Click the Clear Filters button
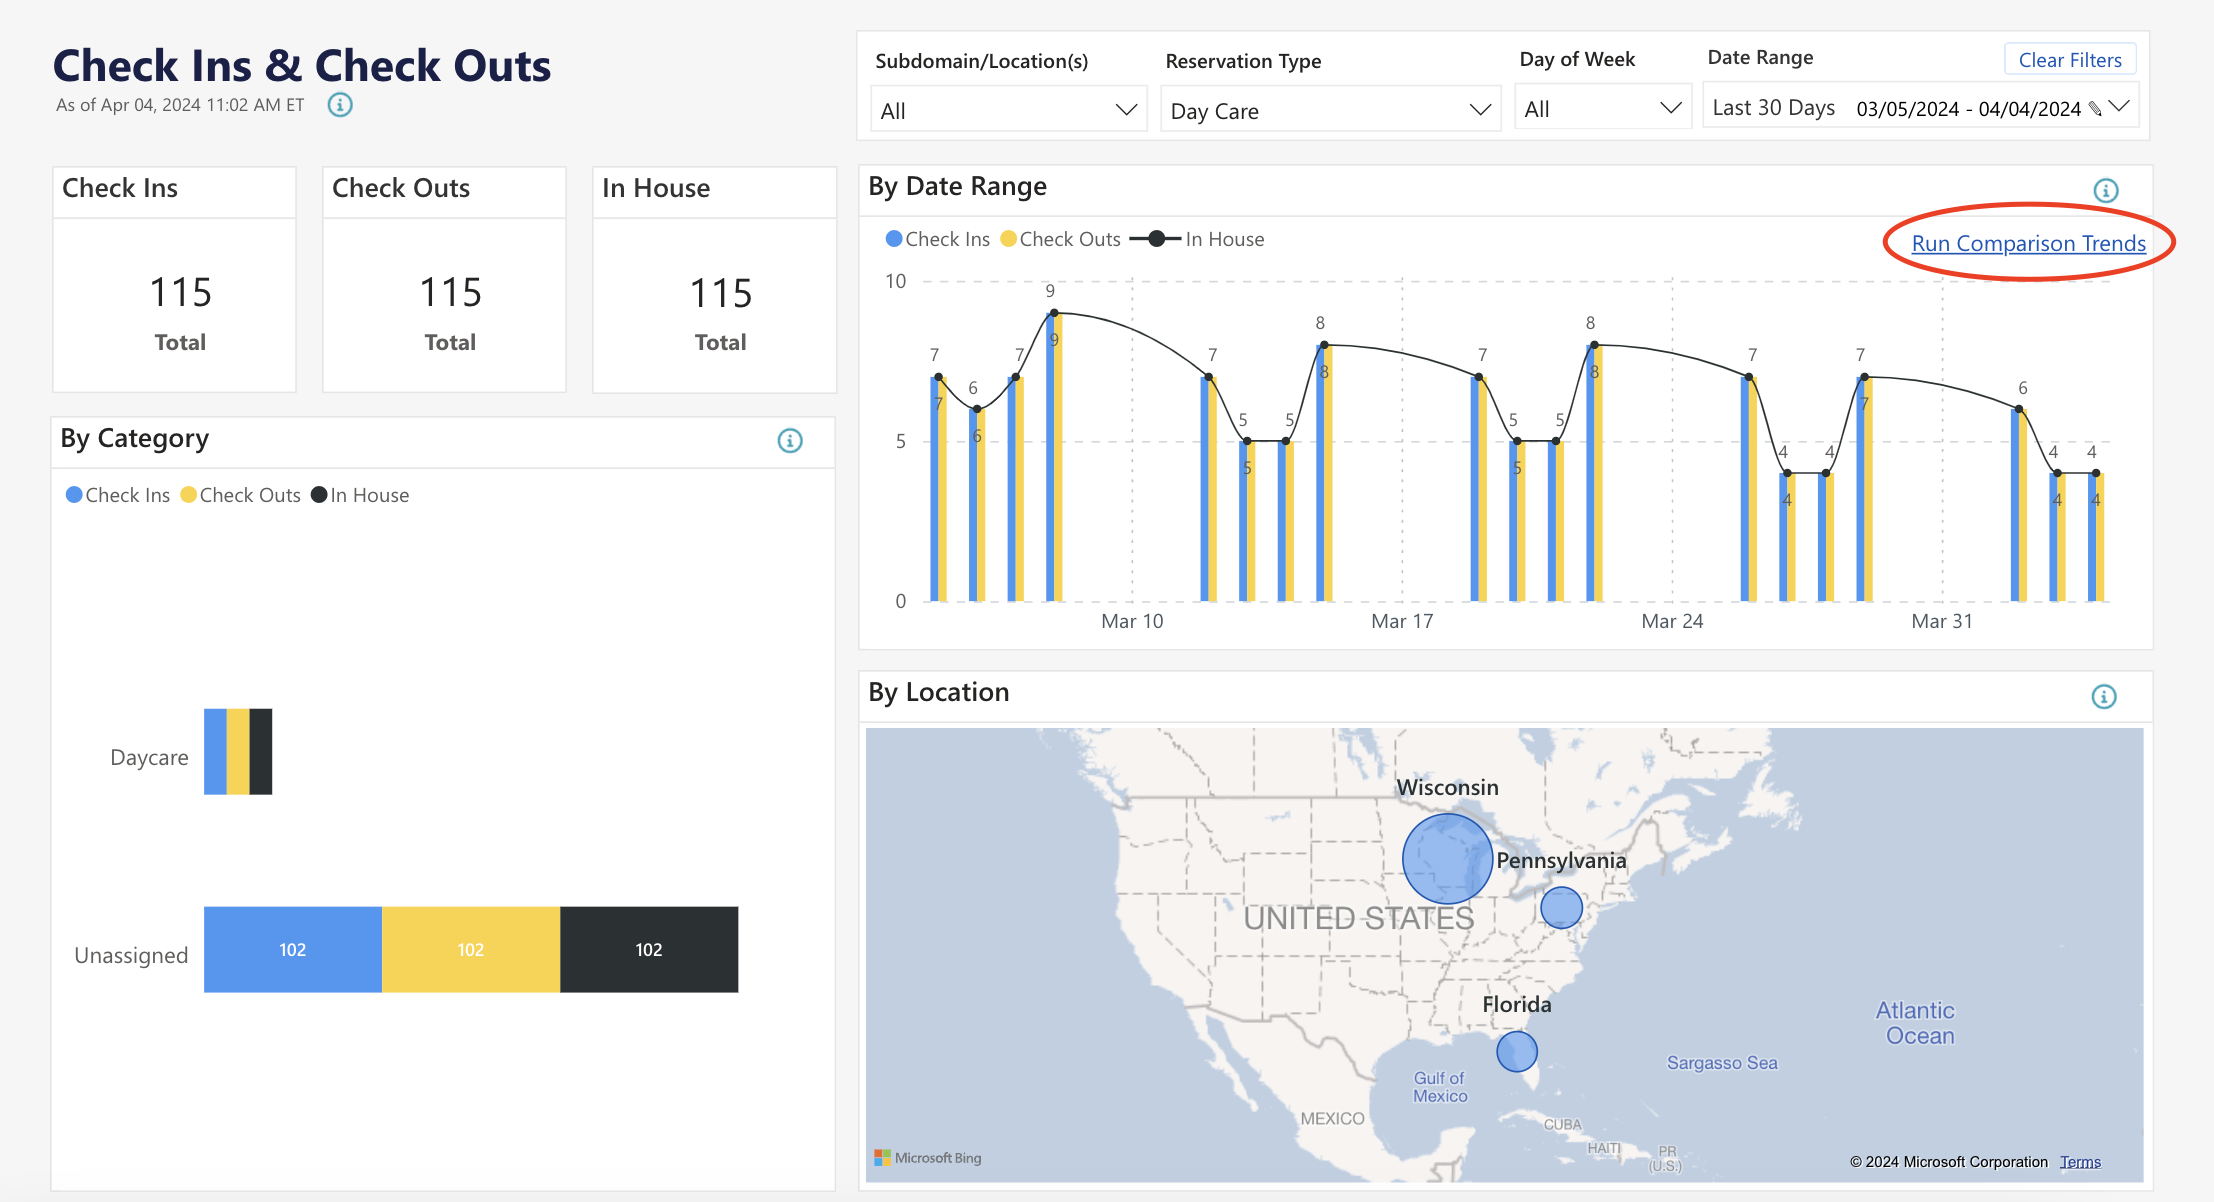This screenshot has height=1202, width=2214. point(2070,59)
